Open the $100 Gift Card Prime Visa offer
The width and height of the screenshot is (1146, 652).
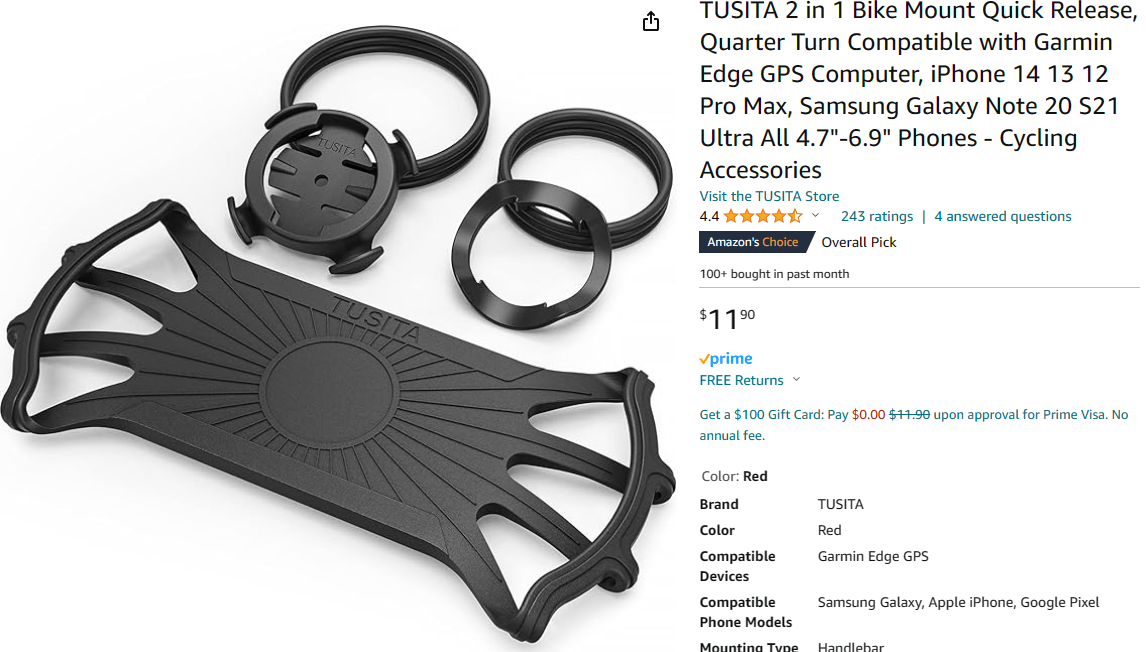[914, 425]
